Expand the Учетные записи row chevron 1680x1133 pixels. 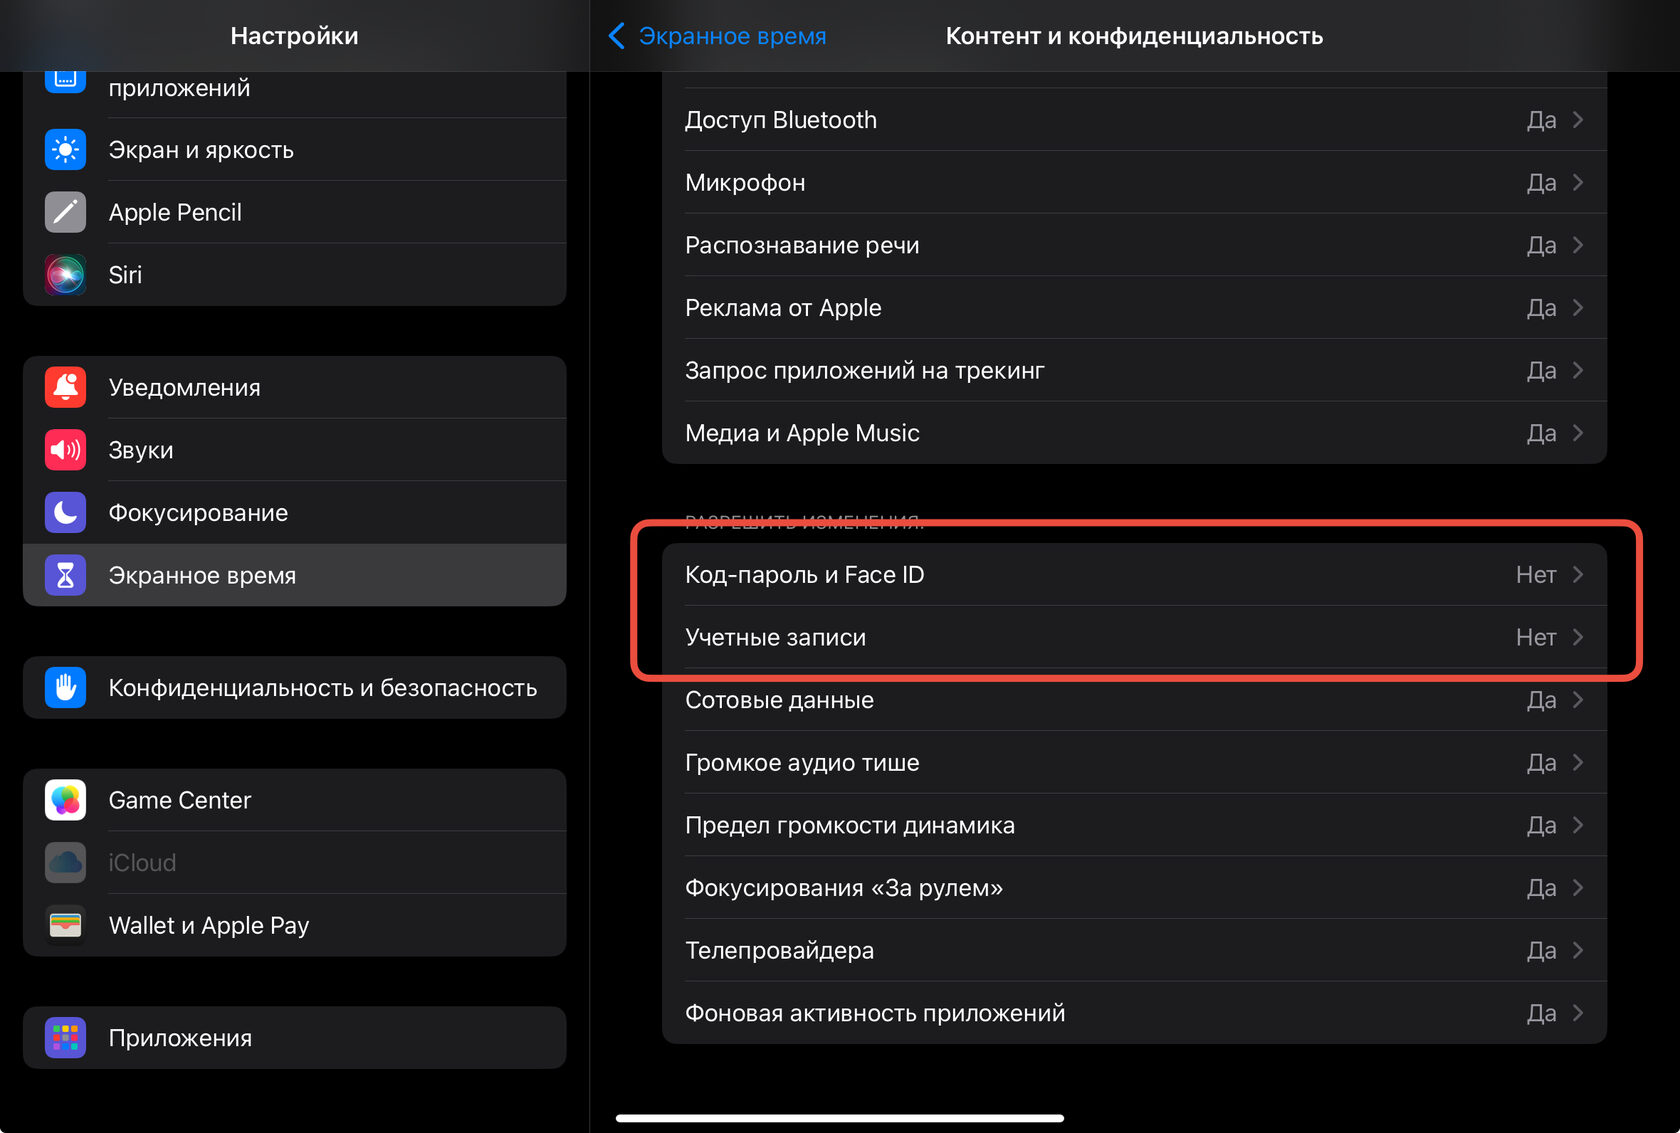pyautogui.click(x=1578, y=637)
